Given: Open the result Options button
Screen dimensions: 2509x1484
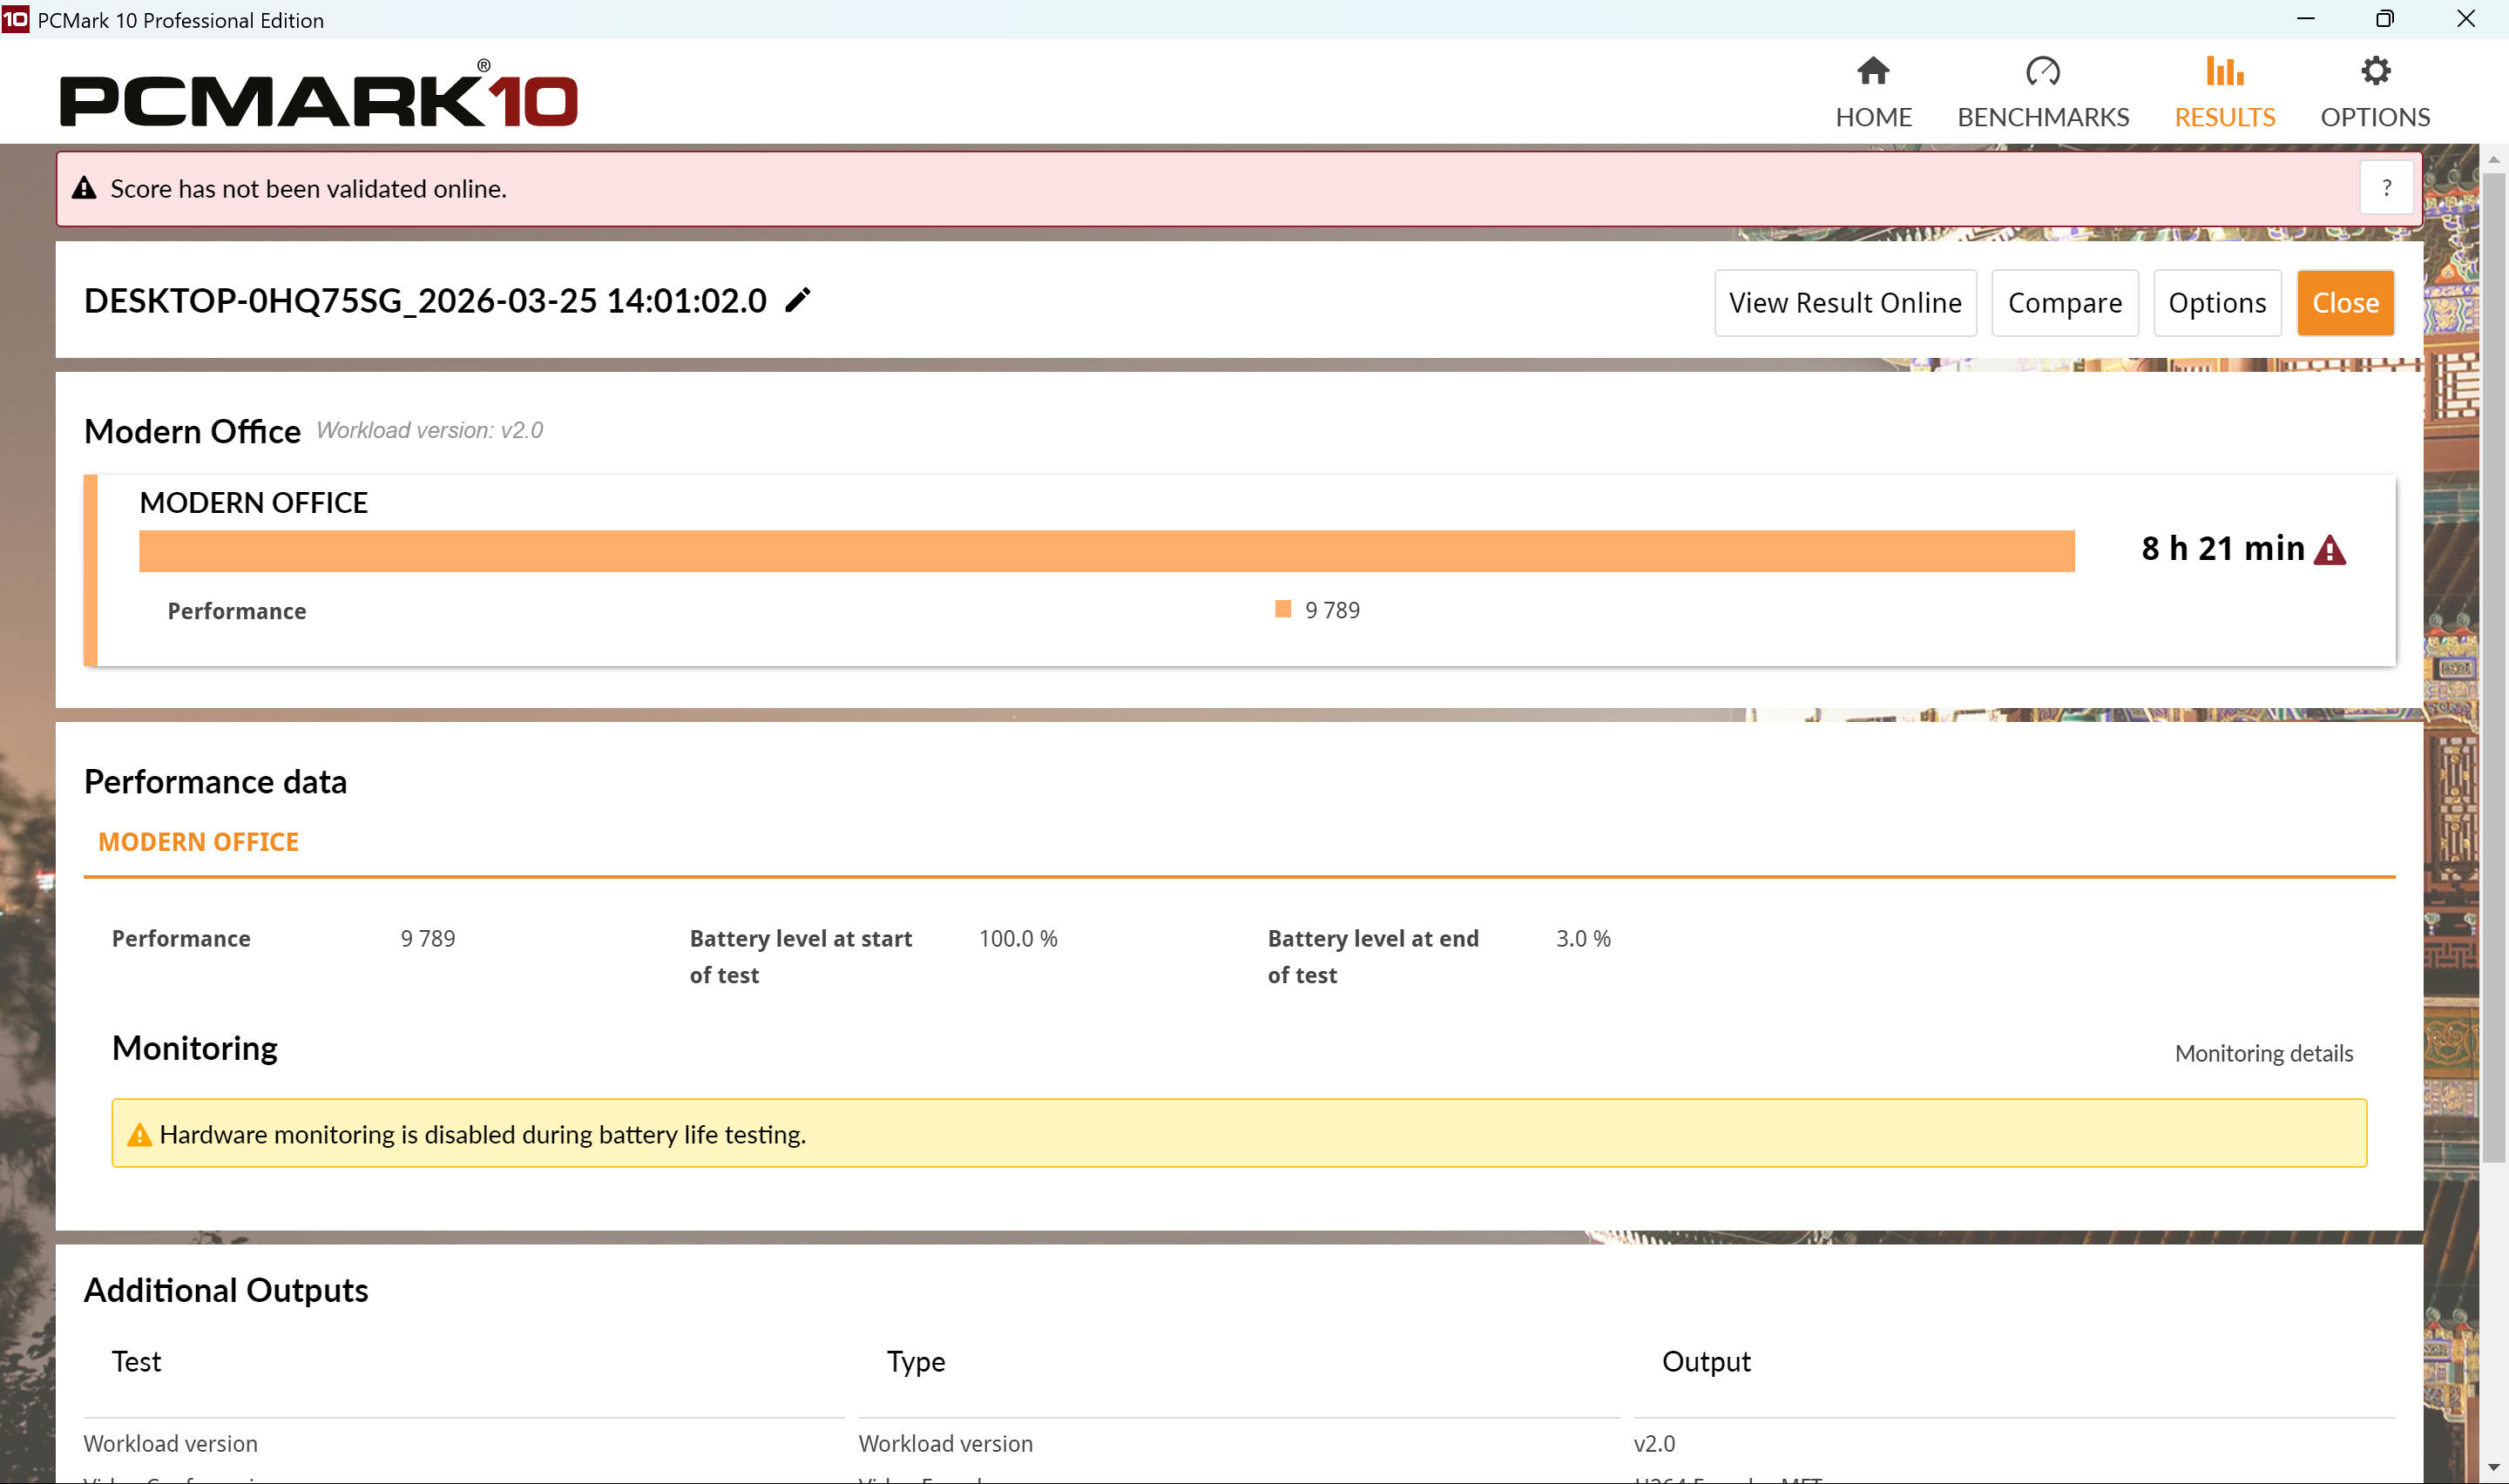Looking at the screenshot, I should click(2216, 303).
